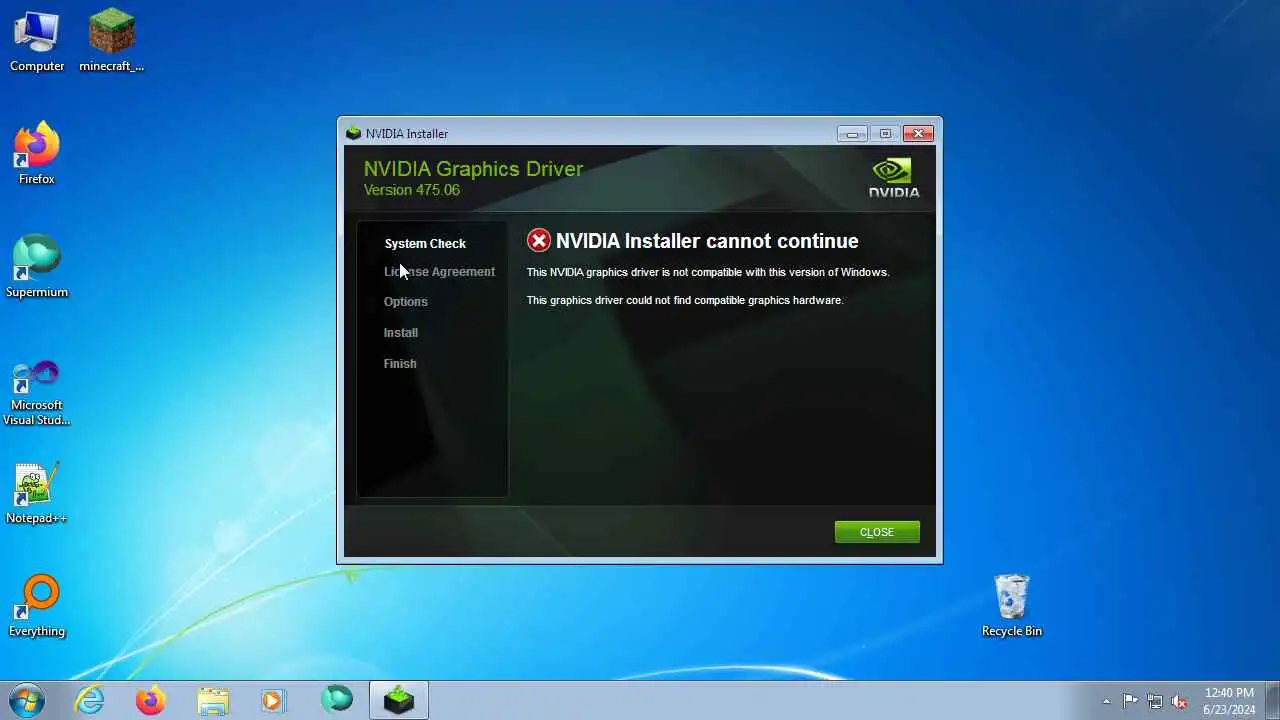Open the Windows Start menu
This screenshot has width=1280, height=720.
(x=26, y=700)
